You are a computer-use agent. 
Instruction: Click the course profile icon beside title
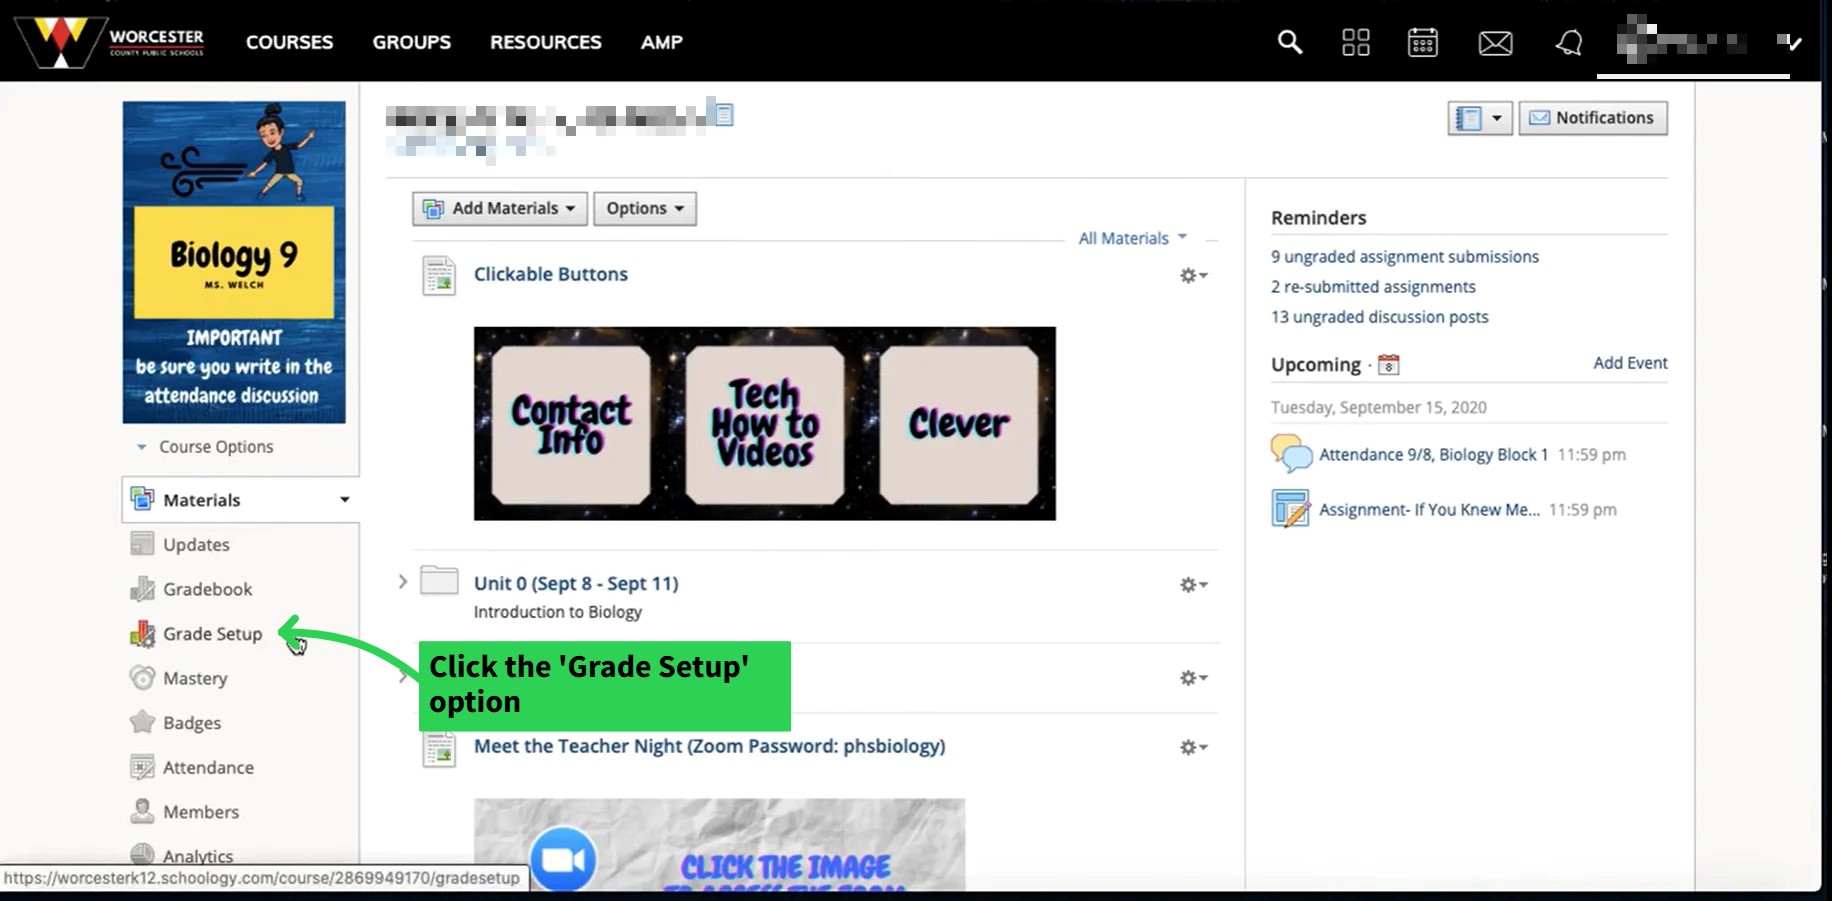coord(724,115)
